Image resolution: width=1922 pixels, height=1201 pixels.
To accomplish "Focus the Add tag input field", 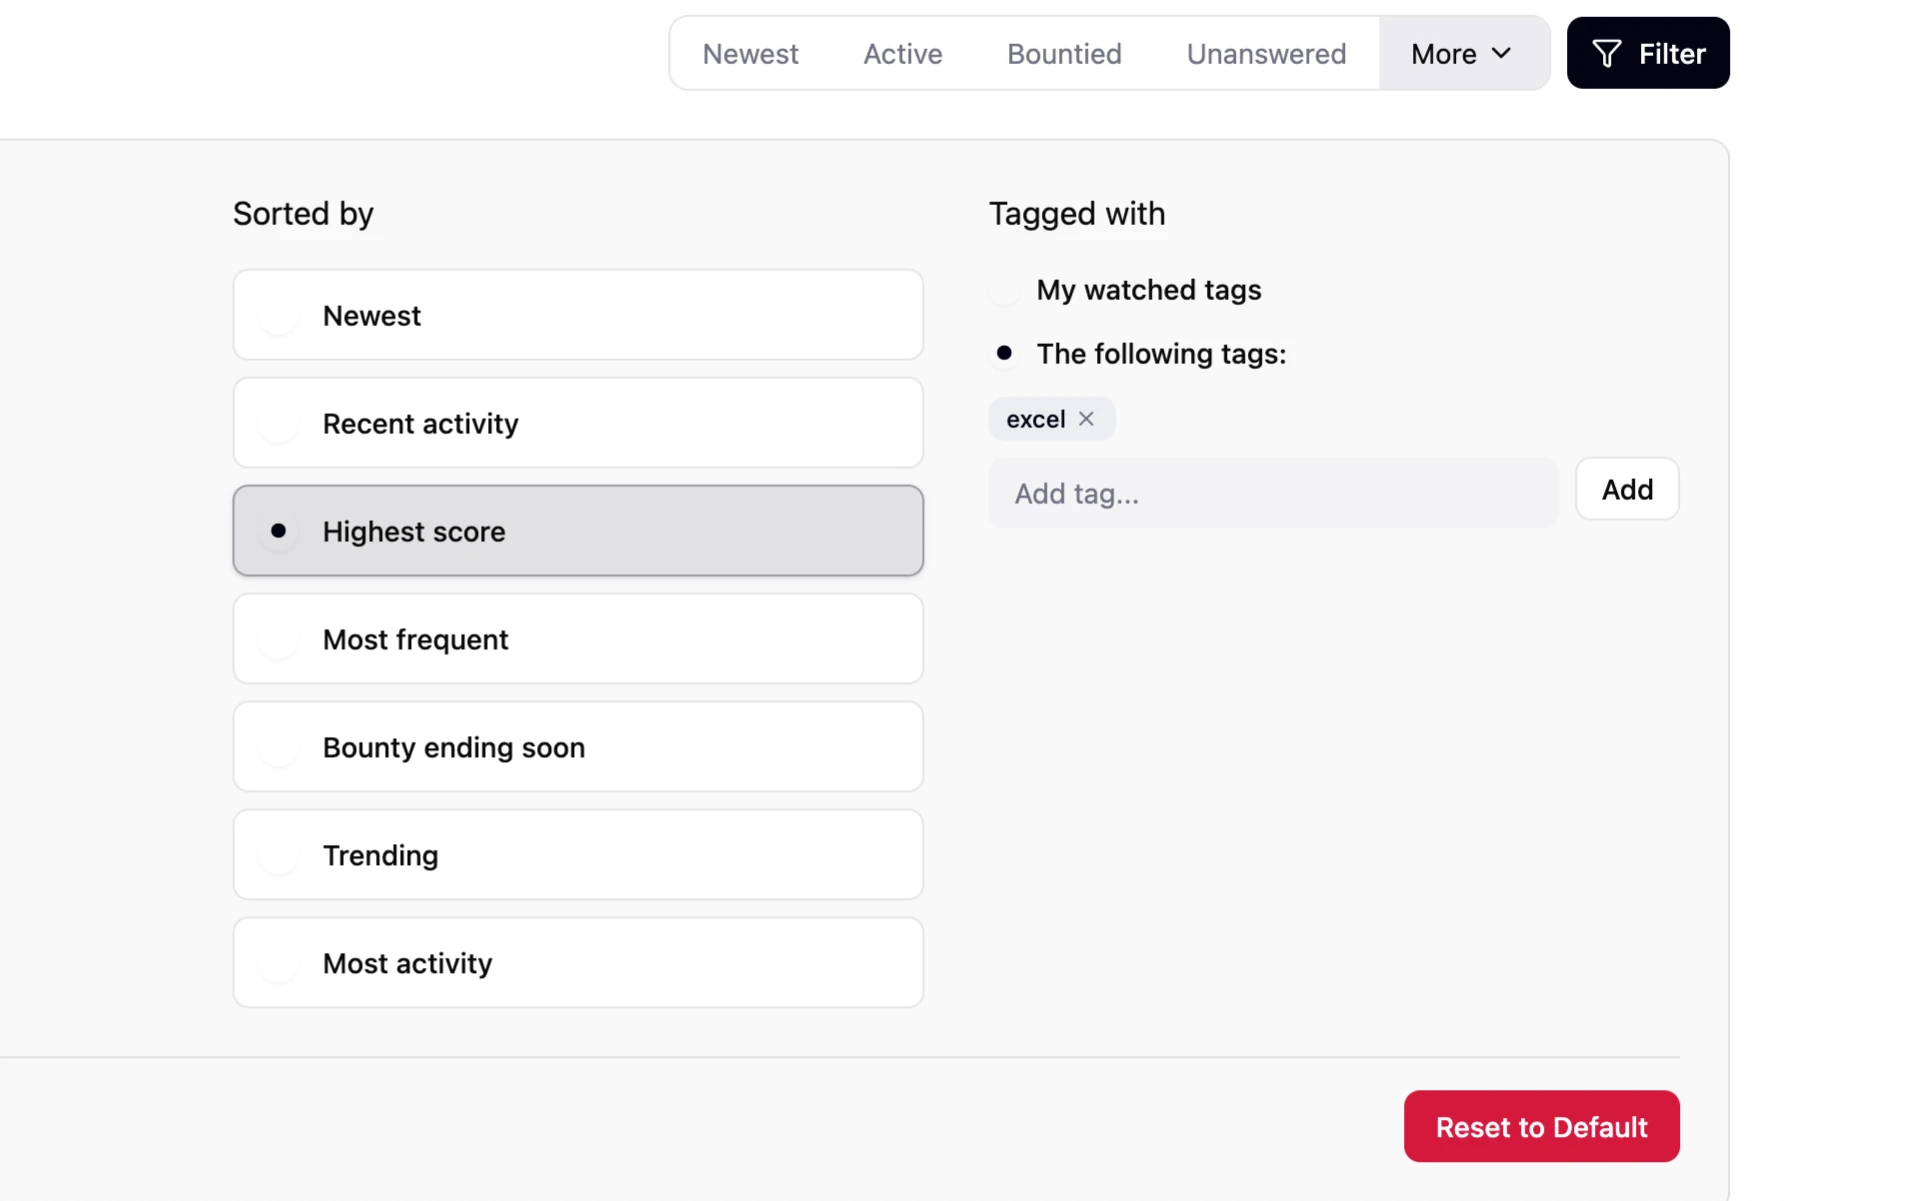I will (x=1272, y=493).
